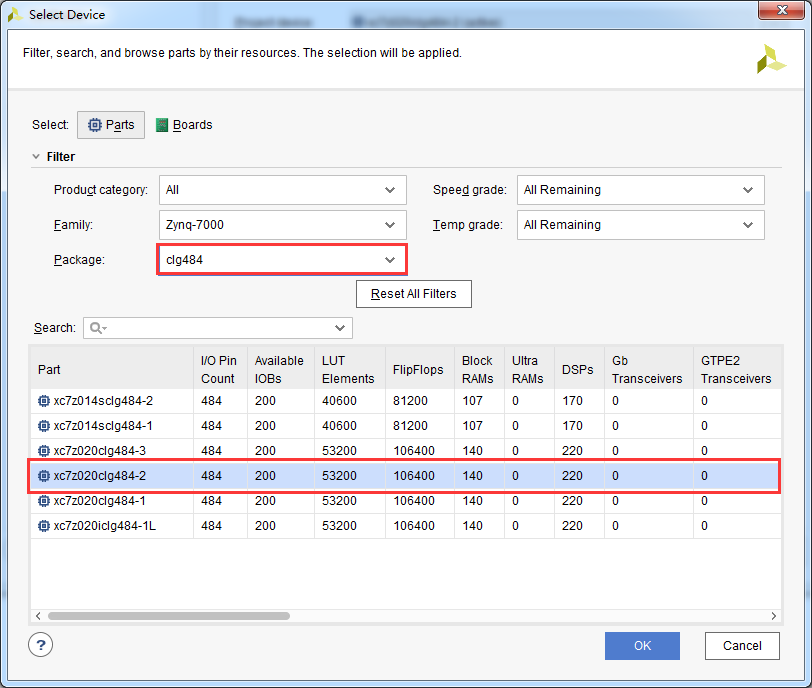Switch to the Parts selection toggle
The height and width of the screenshot is (688, 812).
pos(111,125)
